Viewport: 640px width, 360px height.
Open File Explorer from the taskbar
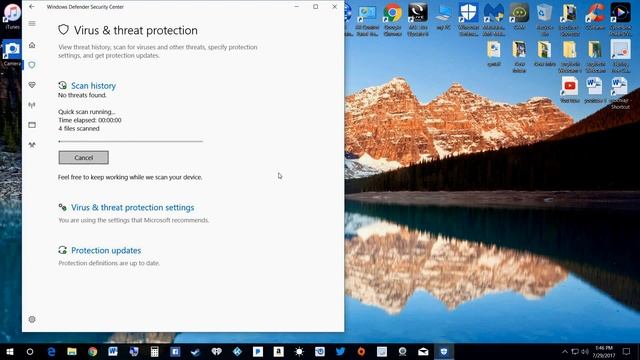72,351
